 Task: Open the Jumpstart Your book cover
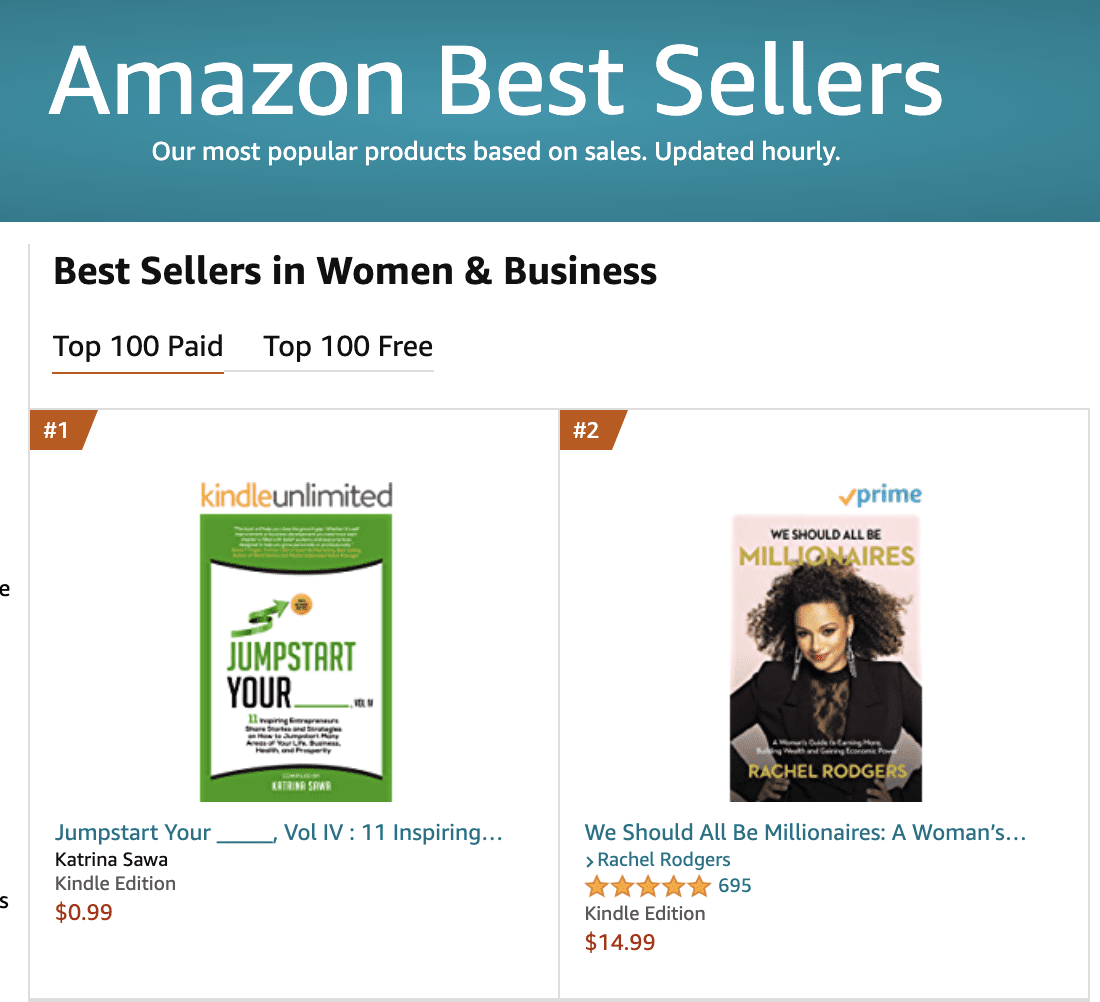296,658
